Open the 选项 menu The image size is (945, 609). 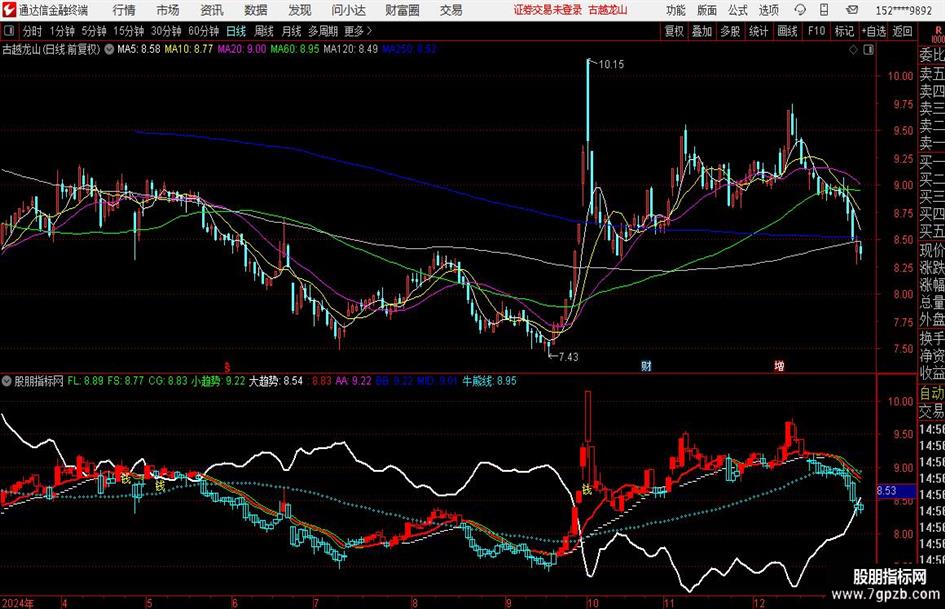tap(769, 10)
